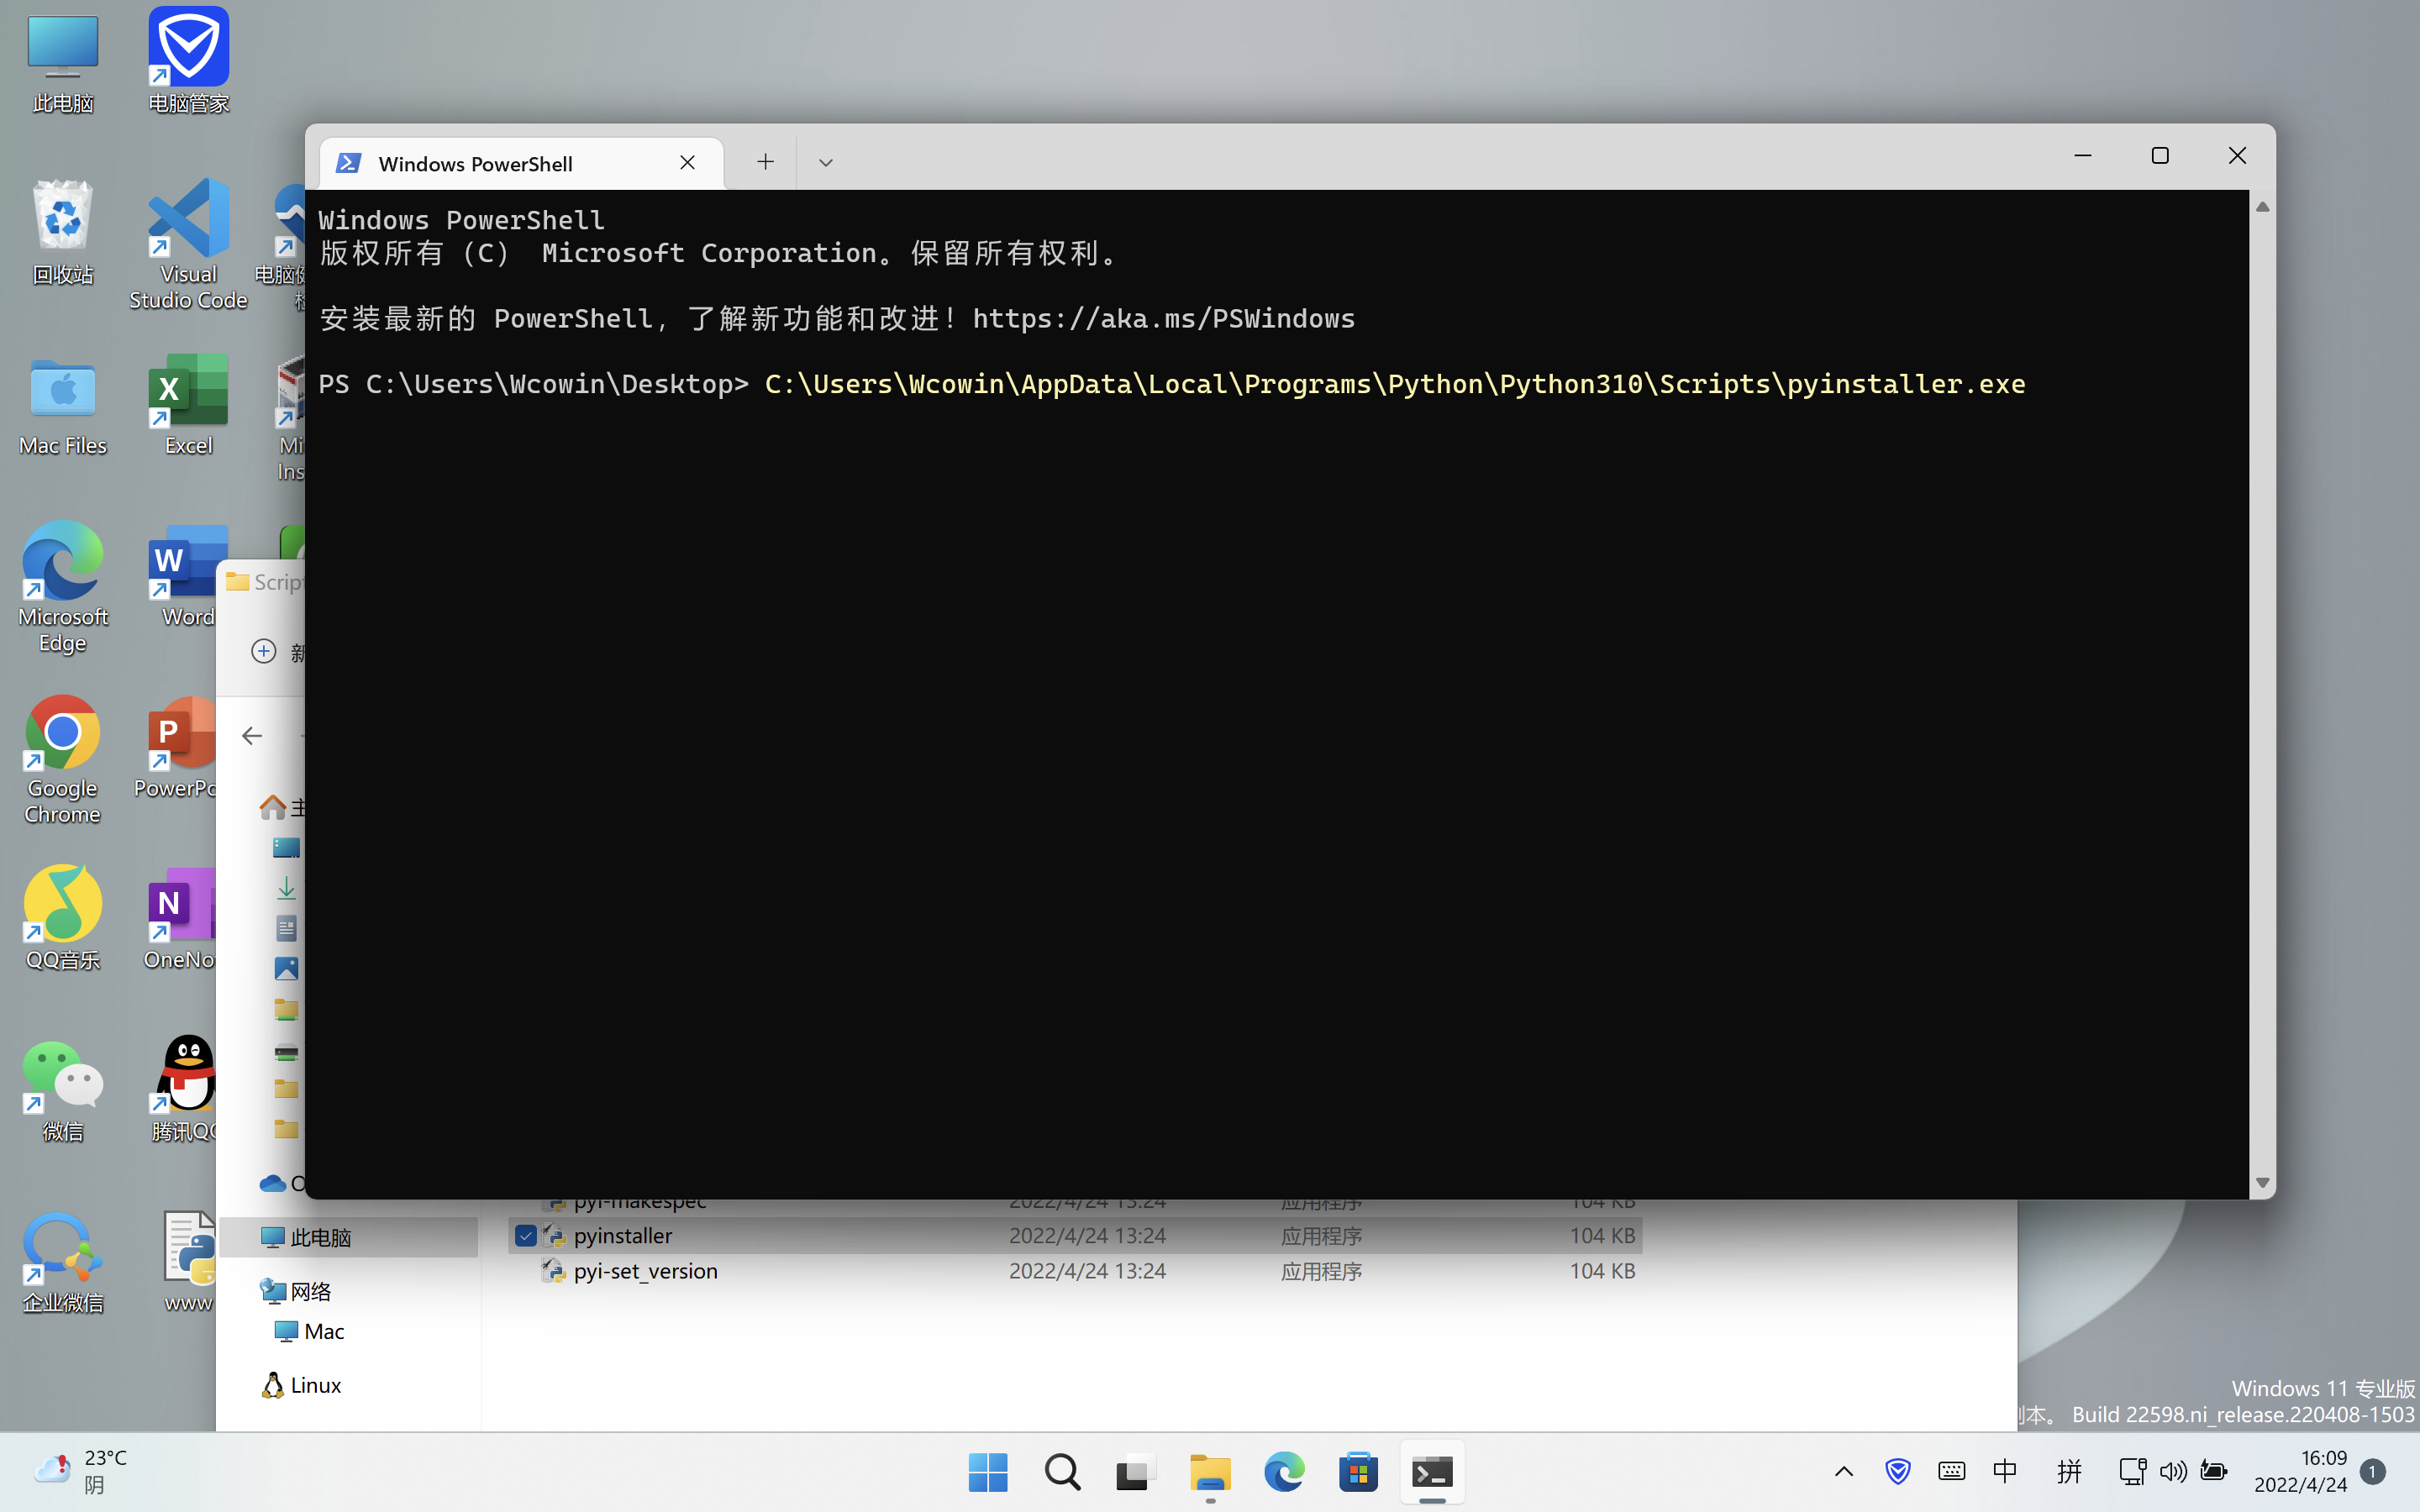The width and height of the screenshot is (2420, 1512).
Task: Click Explorer back navigation arrow
Action: tap(252, 736)
